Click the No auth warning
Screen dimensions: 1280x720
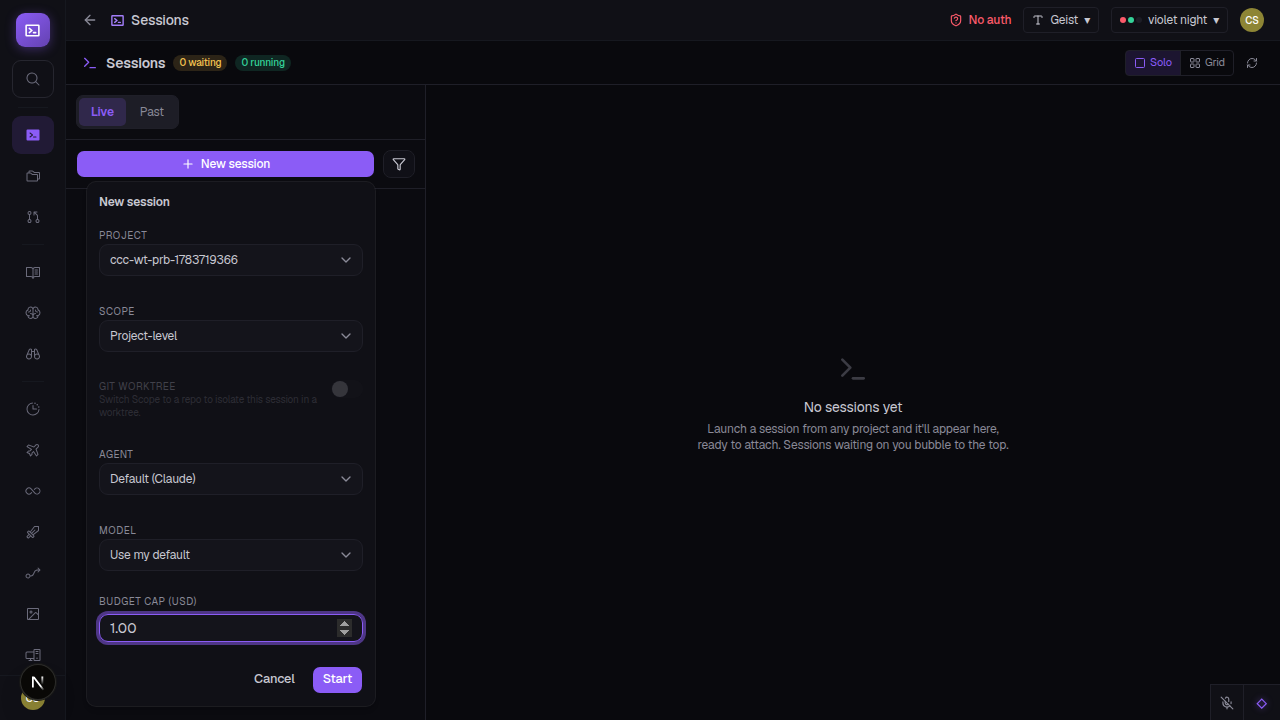pos(980,20)
